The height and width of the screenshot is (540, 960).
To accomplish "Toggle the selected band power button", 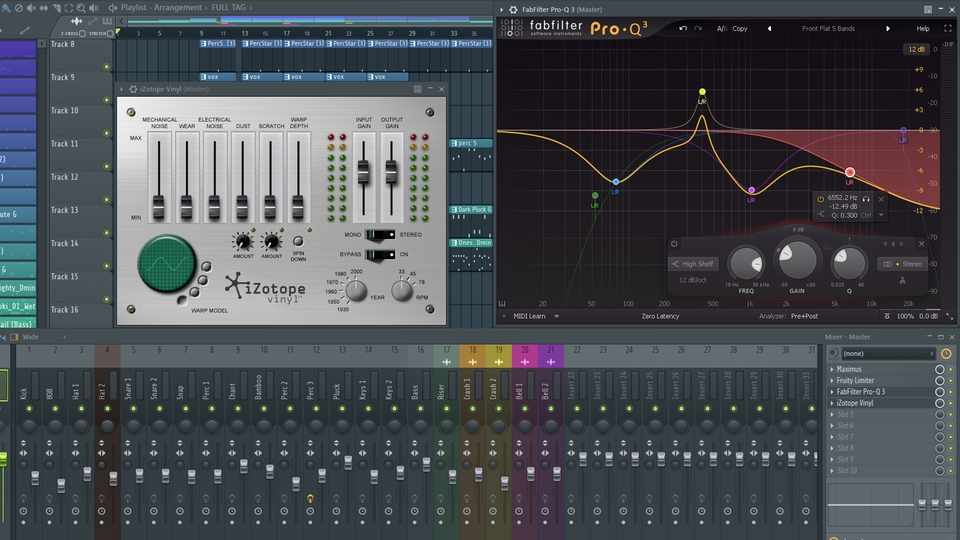I will (x=674, y=244).
